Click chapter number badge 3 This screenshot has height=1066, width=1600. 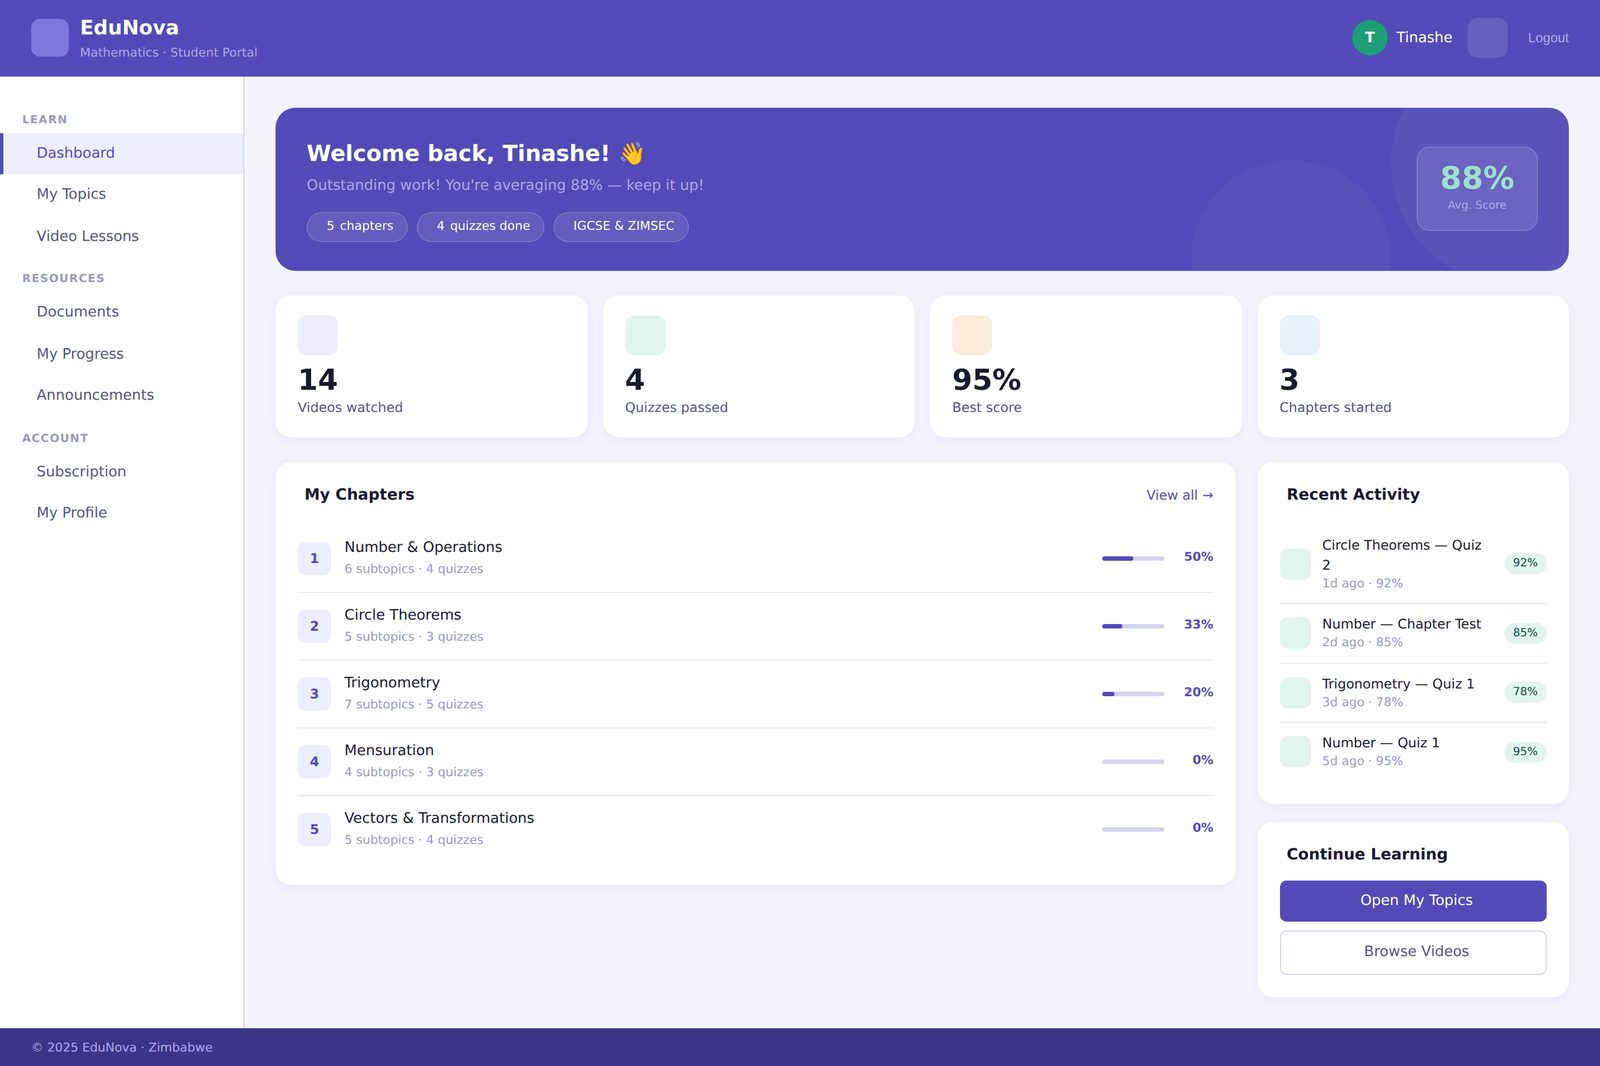point(314,694)
